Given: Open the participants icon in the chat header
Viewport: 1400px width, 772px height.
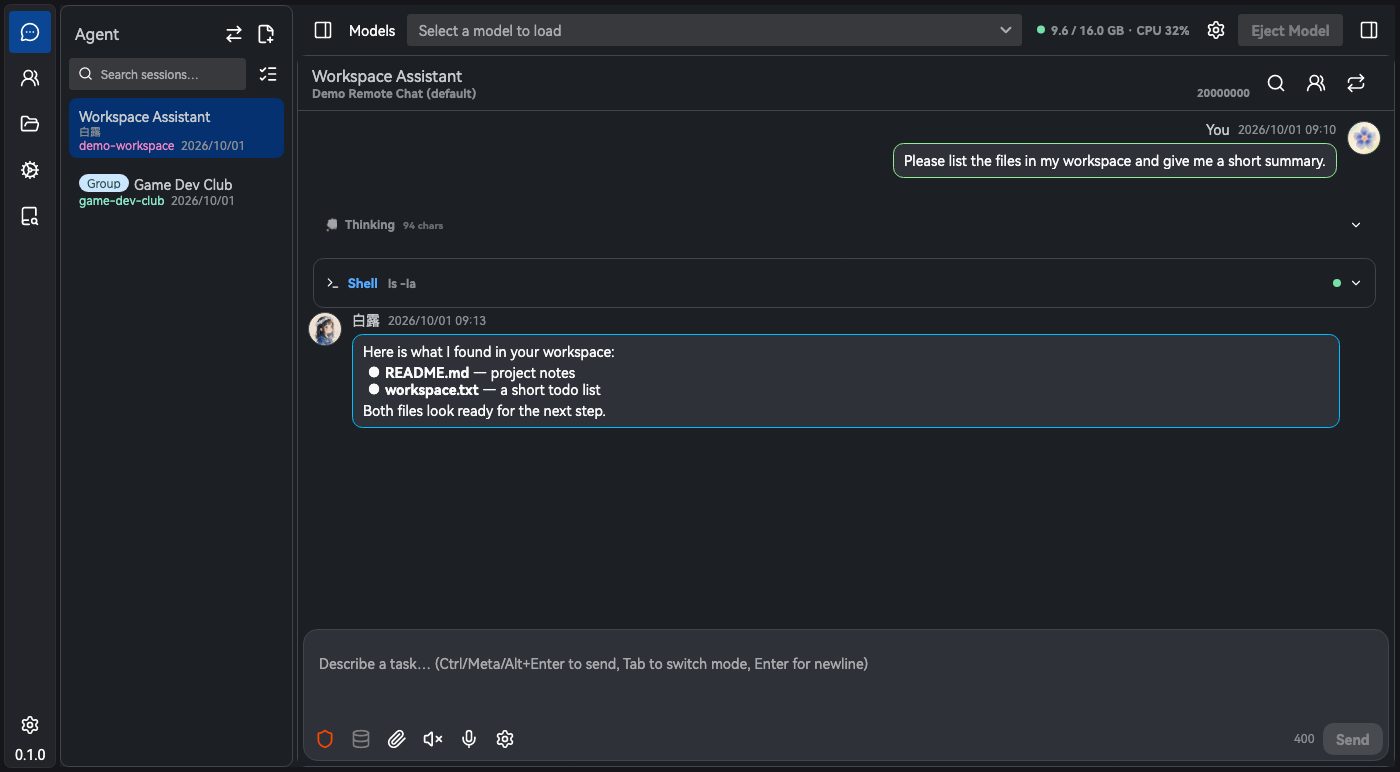Looking at the screenshot, I should point(1316,83).
